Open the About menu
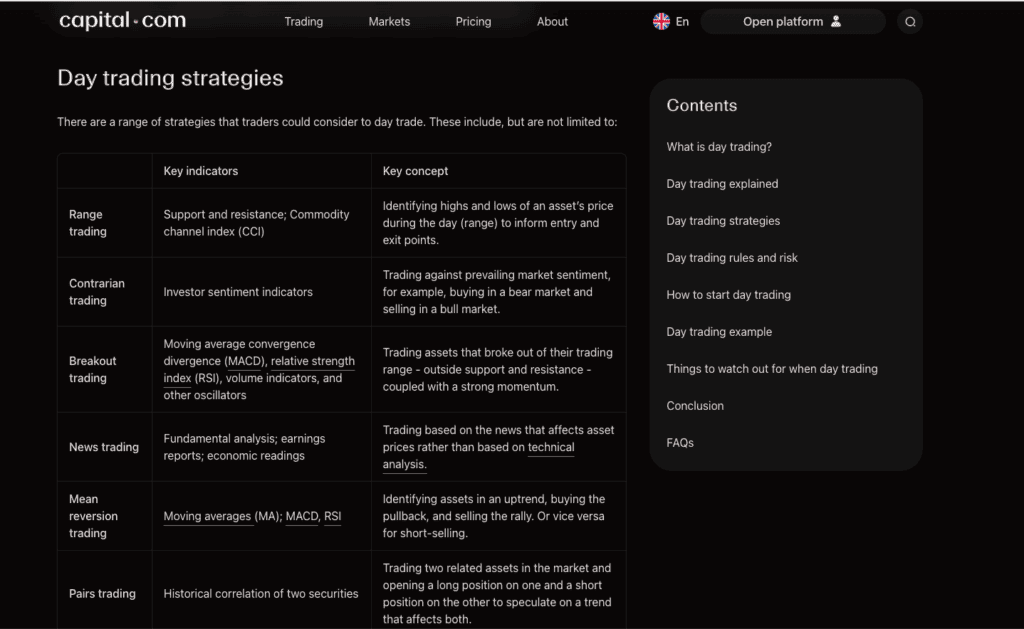The width and height of the screenshot is (1024, 629). coord(552,22)
